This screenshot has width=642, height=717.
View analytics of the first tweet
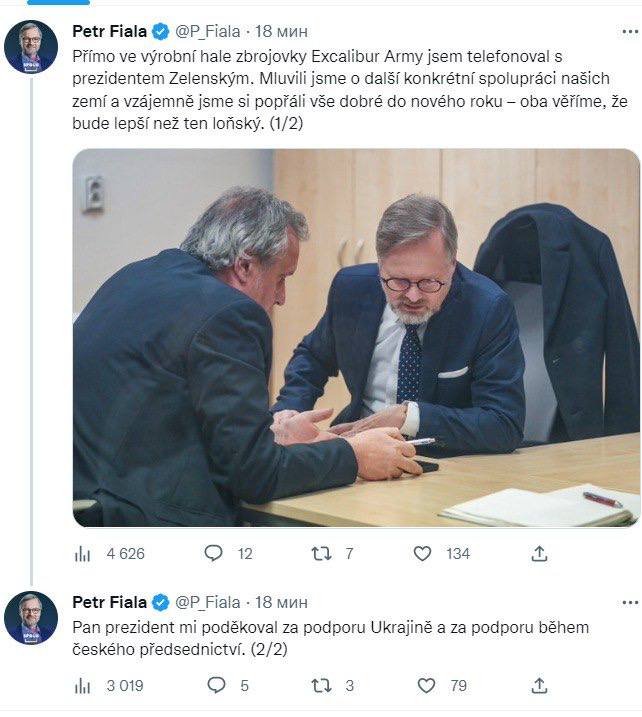[x=83, y=553]
